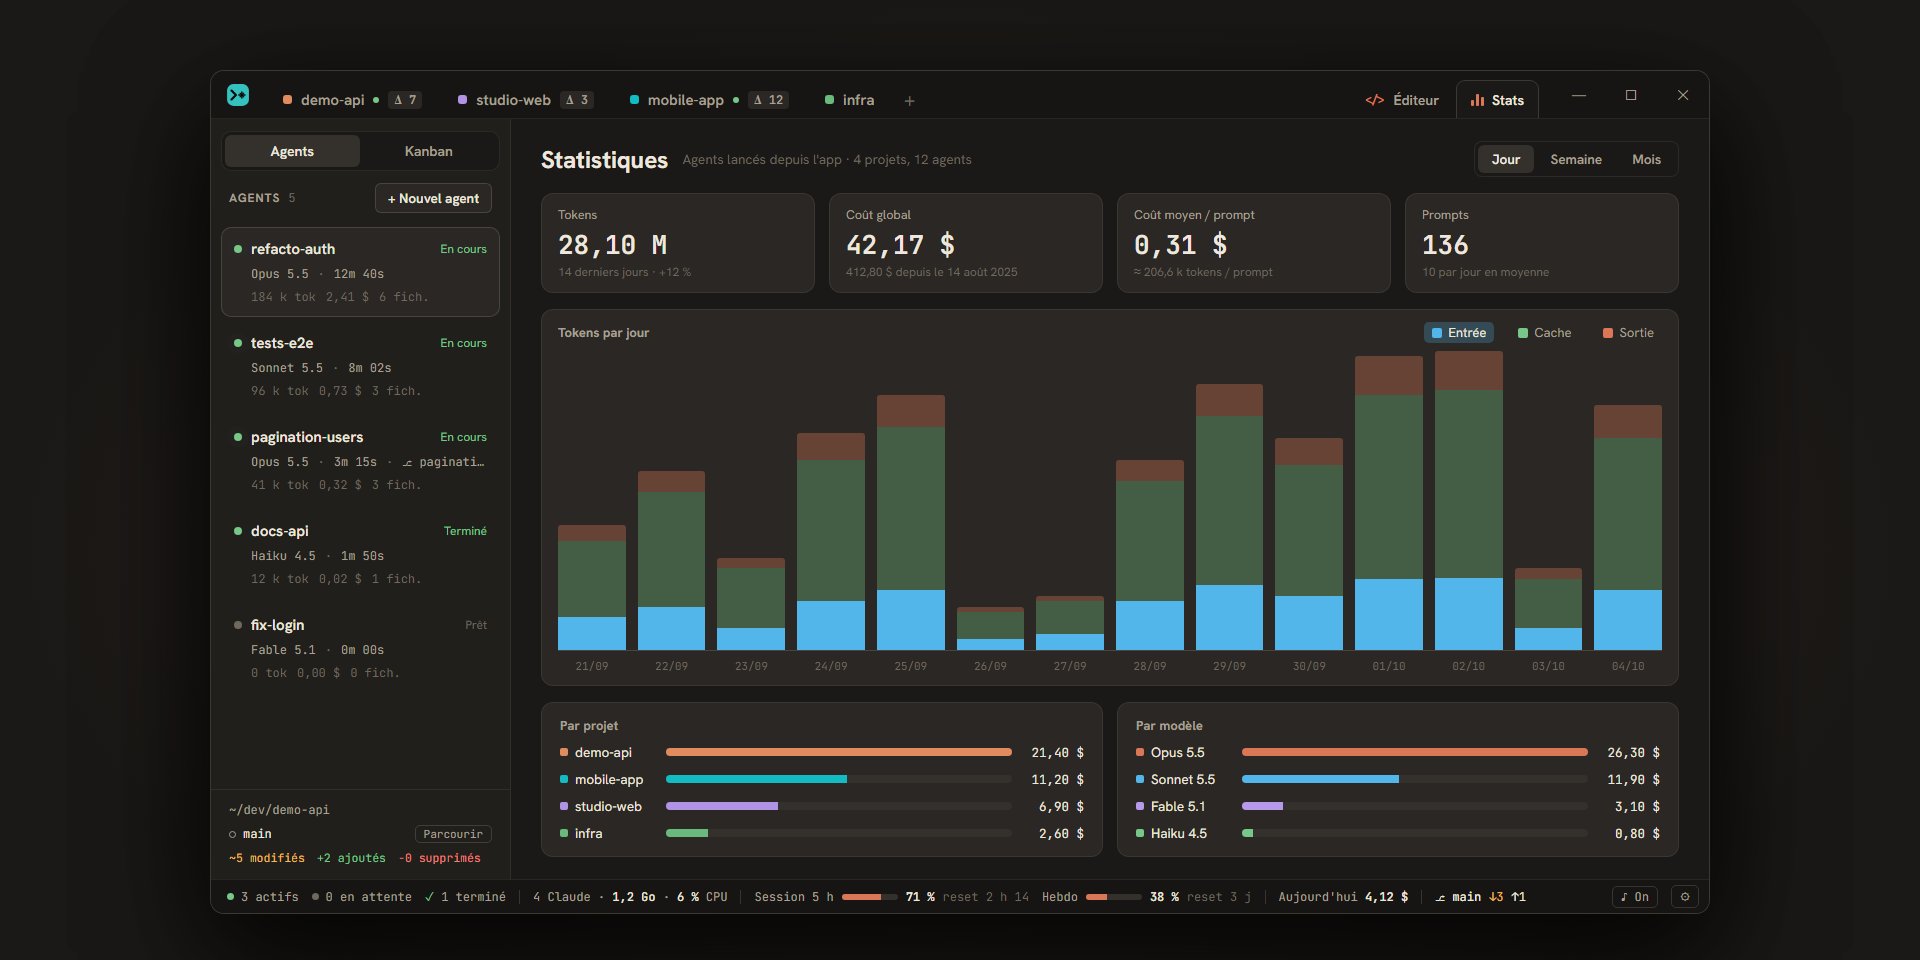Toggle Entrée series in chart legend
This screenshot has width=1920, height=960.
point(1459,333)
